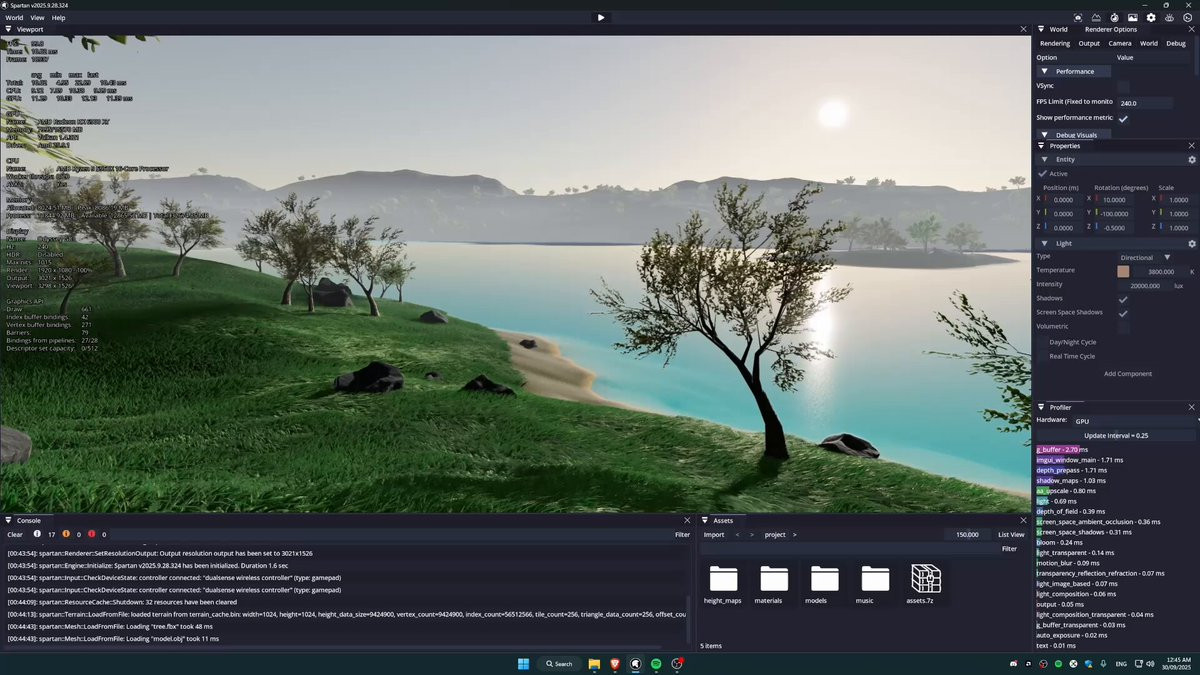Click the Viewport panel menu icon
Image resolution: width=1200 pixels, height=675 pixels.
[9, 29]
